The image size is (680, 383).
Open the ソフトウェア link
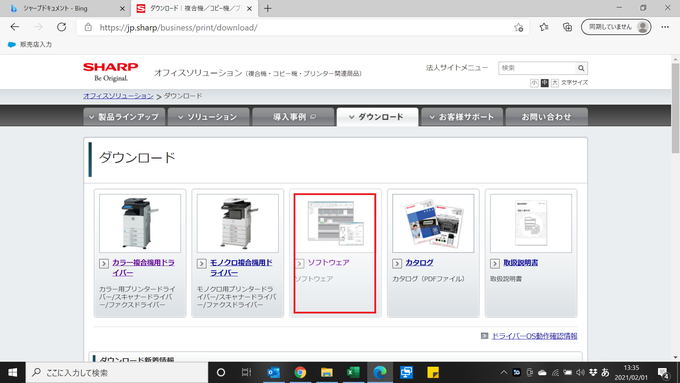tap(329, 262)
